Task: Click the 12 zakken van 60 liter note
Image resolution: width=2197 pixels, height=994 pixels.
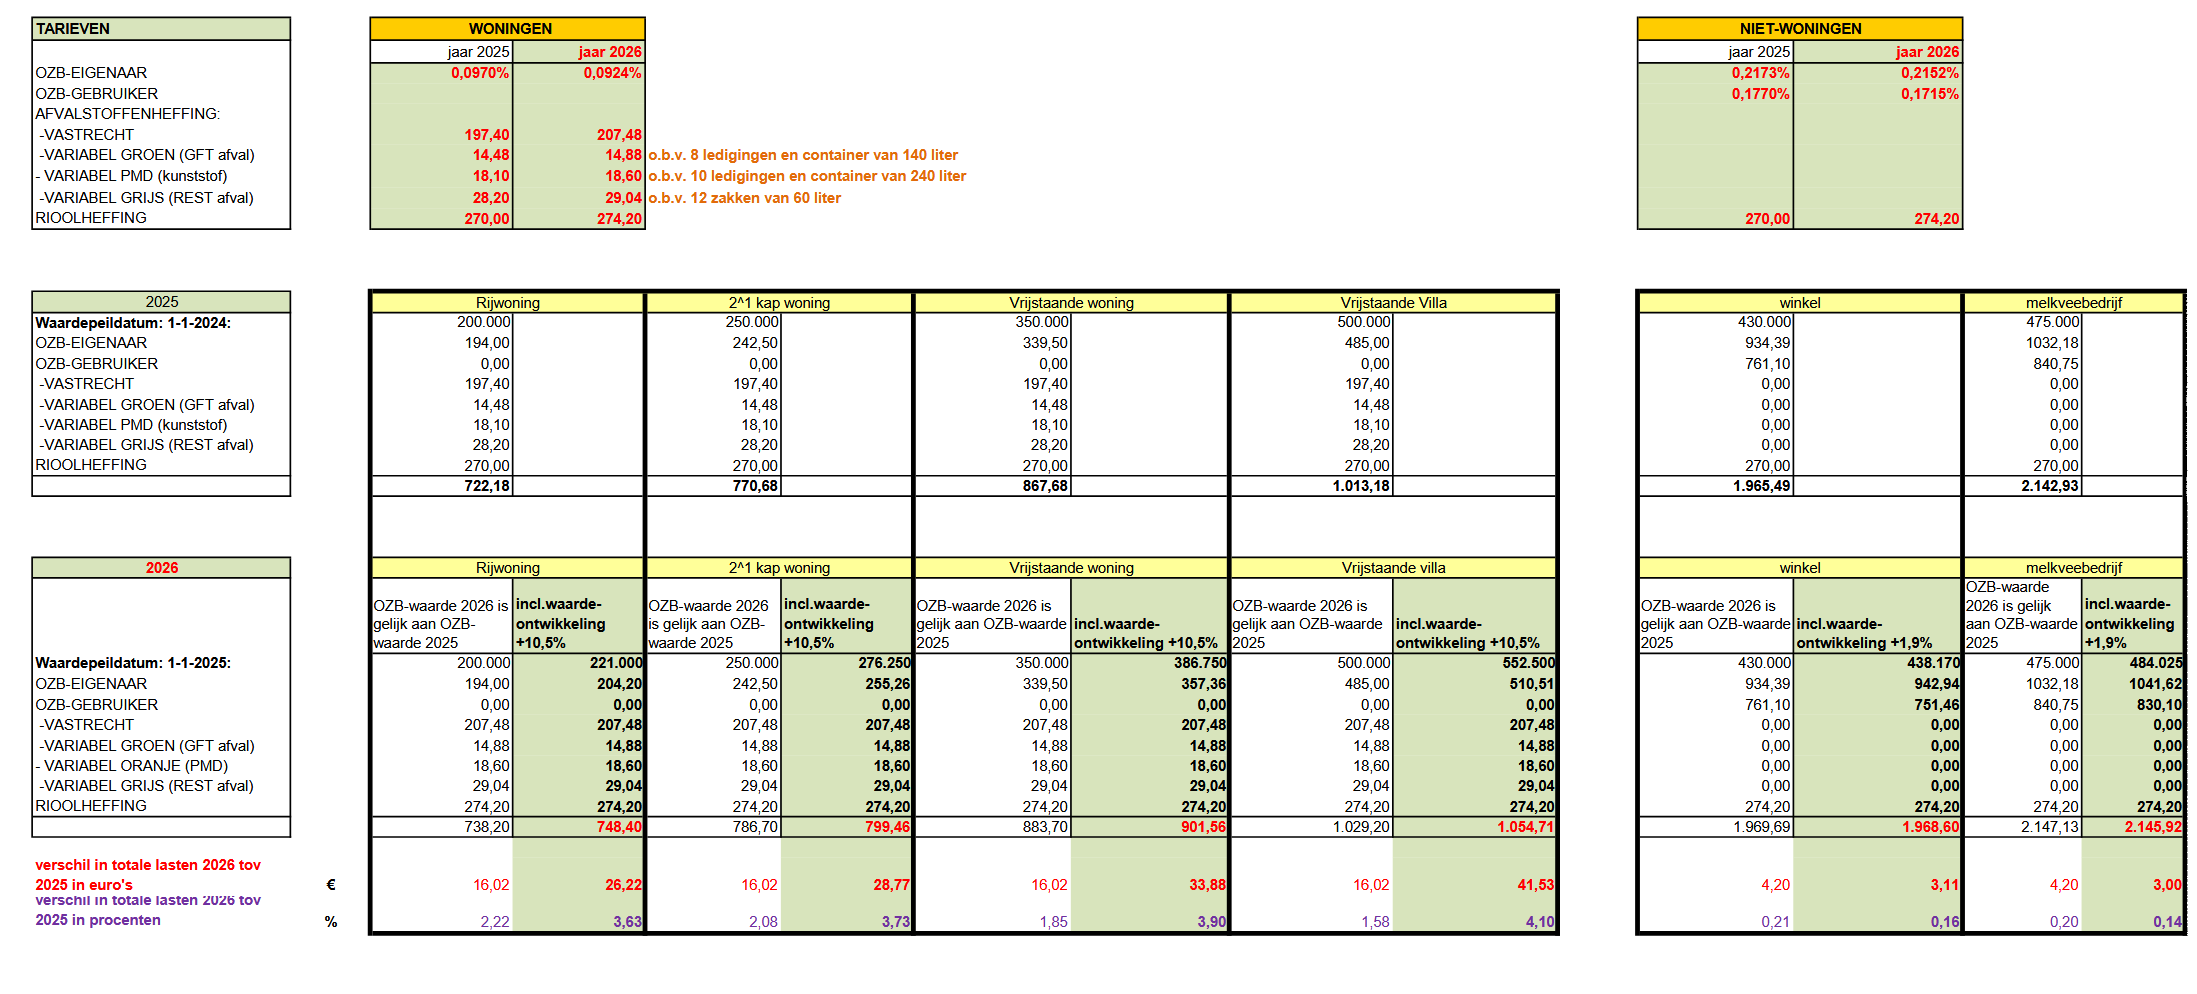Action: point(745,198)
